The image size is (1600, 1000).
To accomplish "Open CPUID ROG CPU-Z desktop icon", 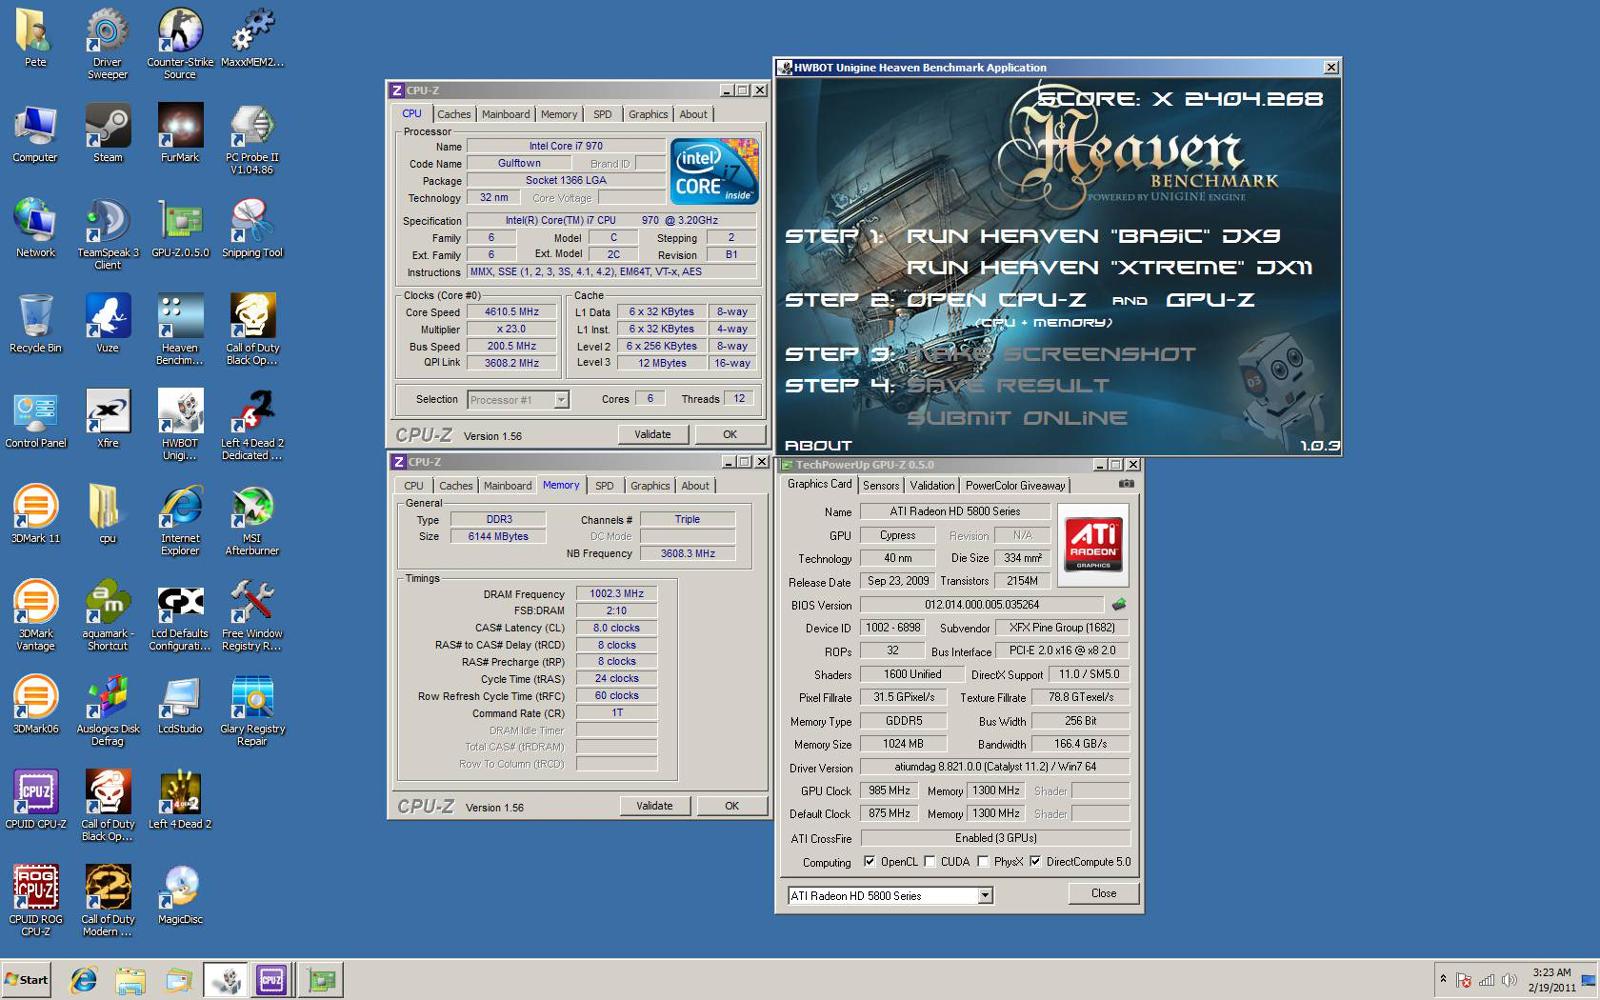I will (35, 900).
